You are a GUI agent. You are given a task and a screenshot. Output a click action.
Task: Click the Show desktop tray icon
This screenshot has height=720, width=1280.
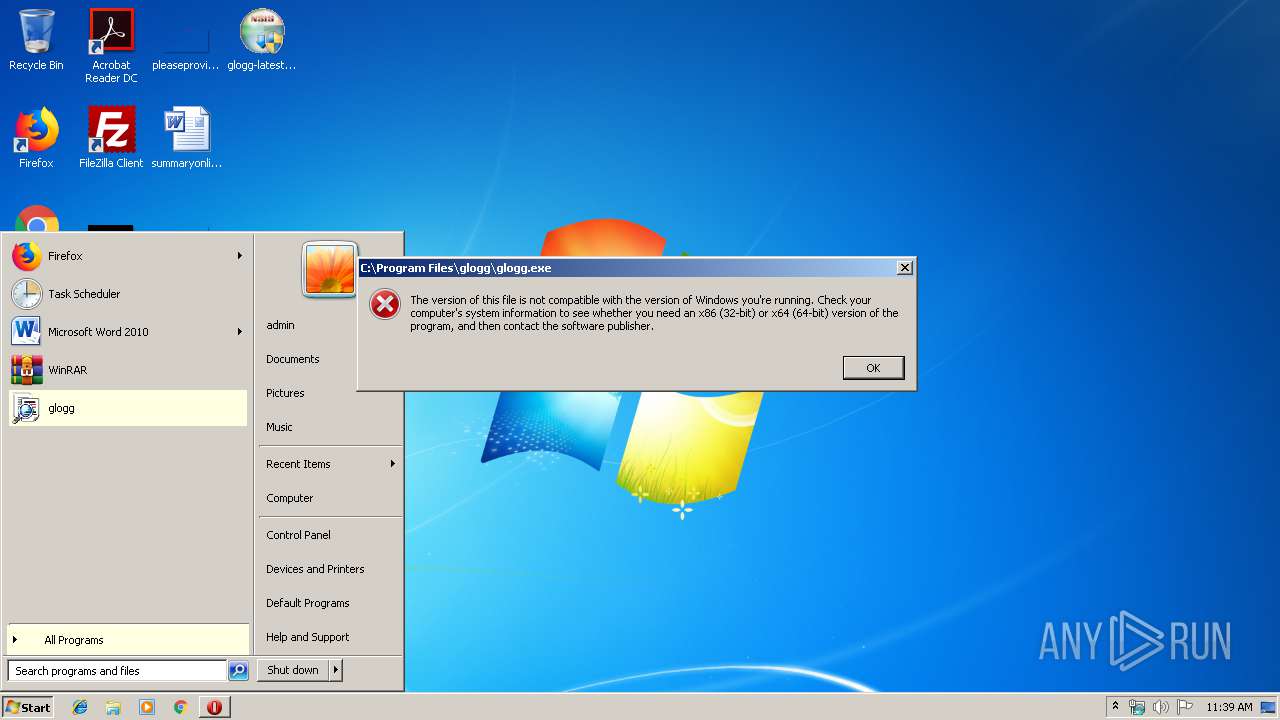[x=1268, y=707]
